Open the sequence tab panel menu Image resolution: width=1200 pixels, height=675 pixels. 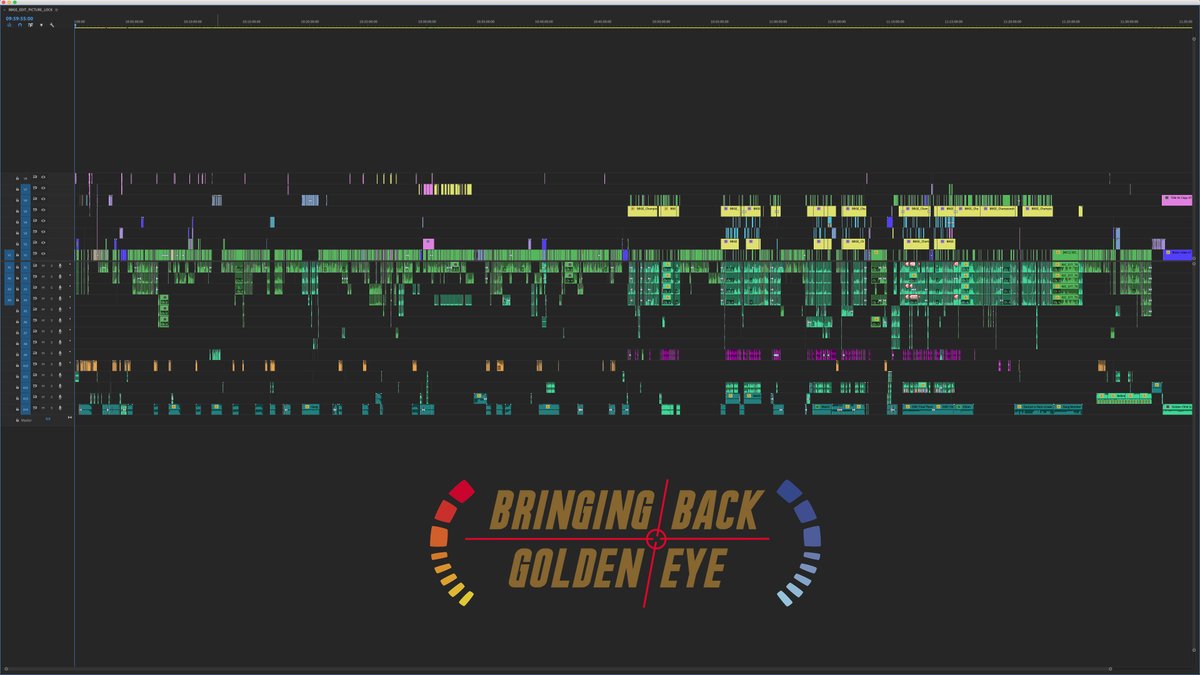(56, 10)
